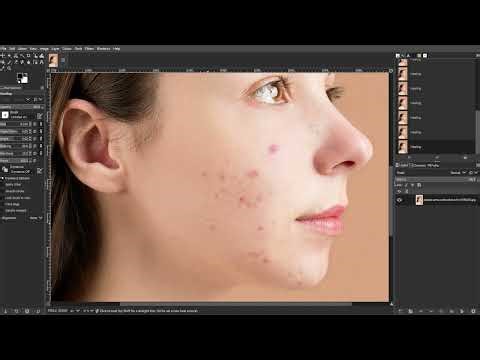Open the Windows menu
The height and width of the screenshot is (360, 480).
click(x=103, y=49)
